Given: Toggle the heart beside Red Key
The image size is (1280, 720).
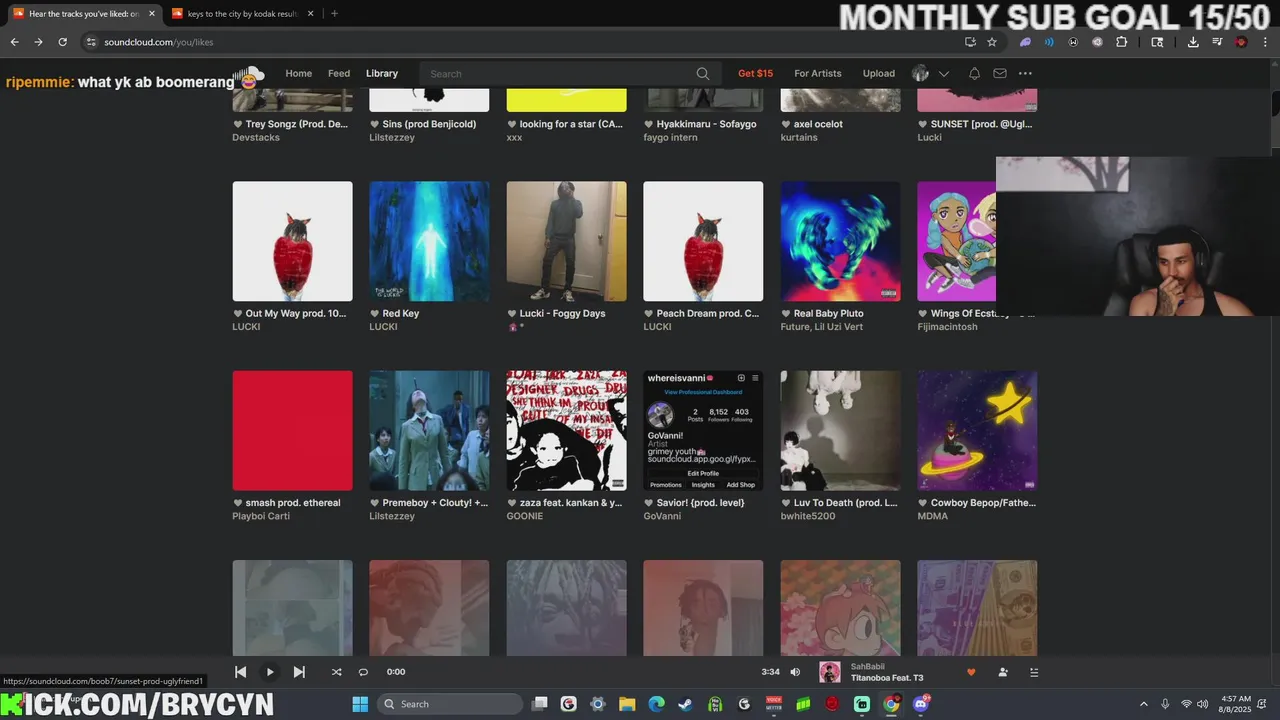Looking at the screenshot, I should coord(374,314).
